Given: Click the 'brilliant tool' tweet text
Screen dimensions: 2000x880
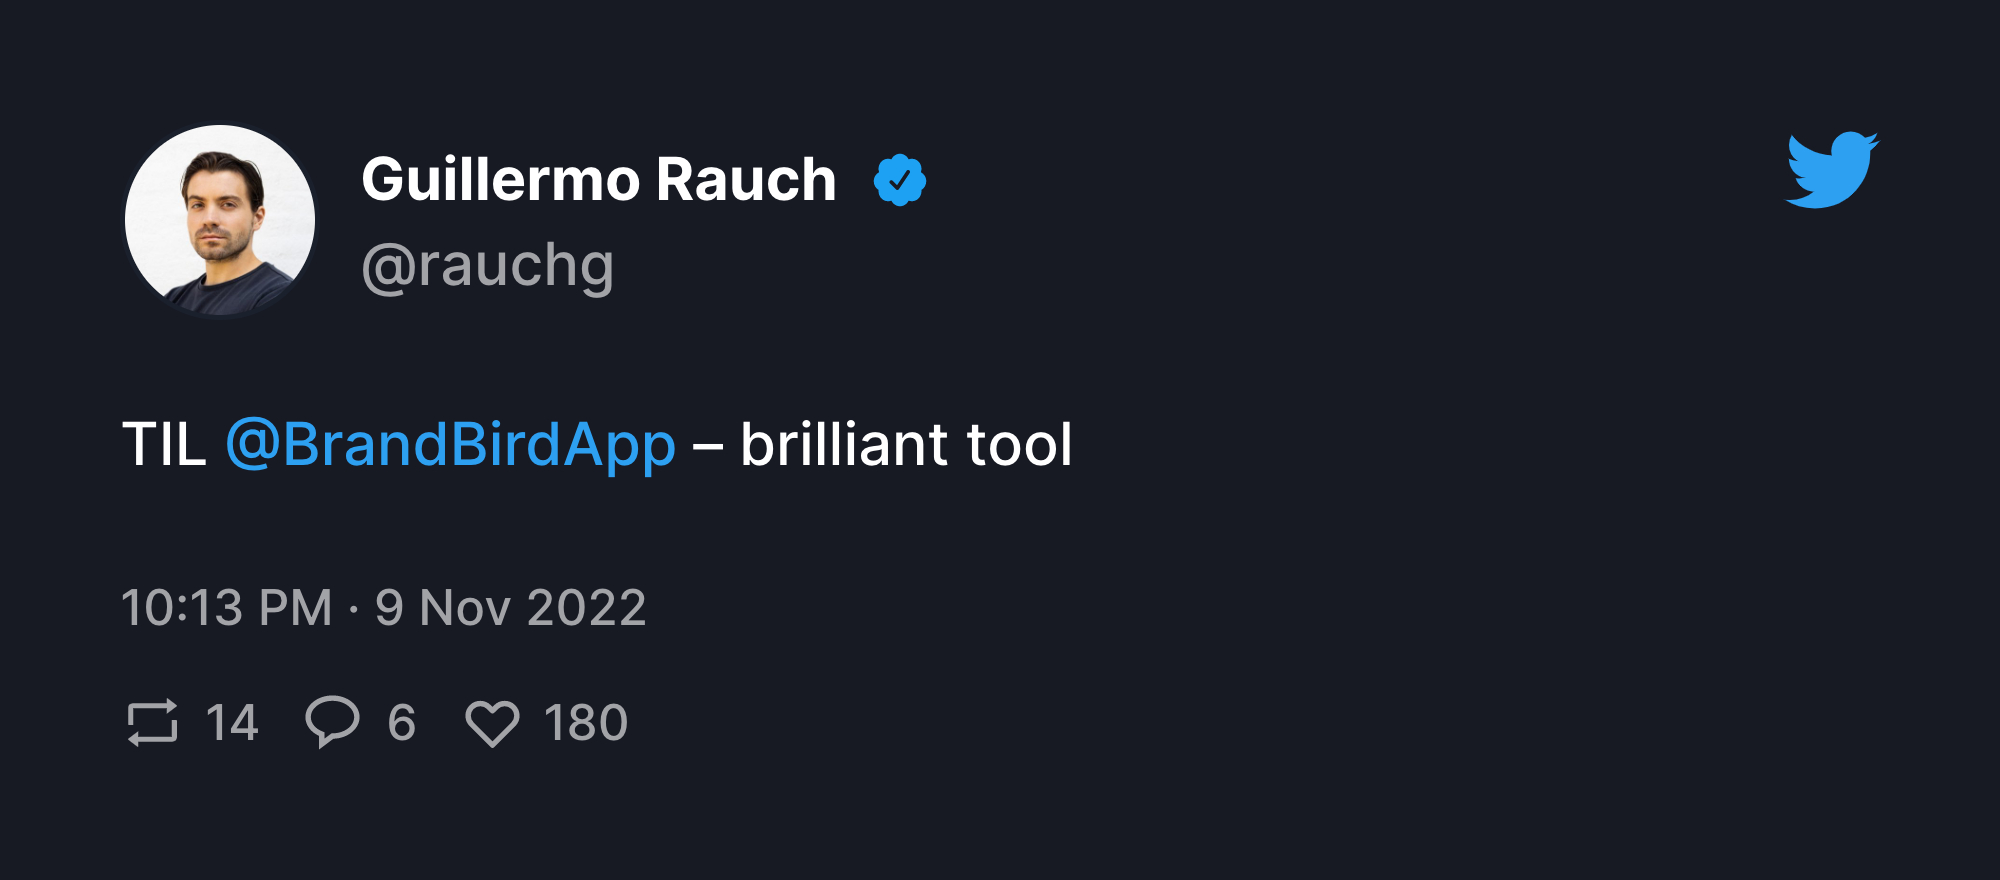Looking at the screenshot, I should click(906, 445).
